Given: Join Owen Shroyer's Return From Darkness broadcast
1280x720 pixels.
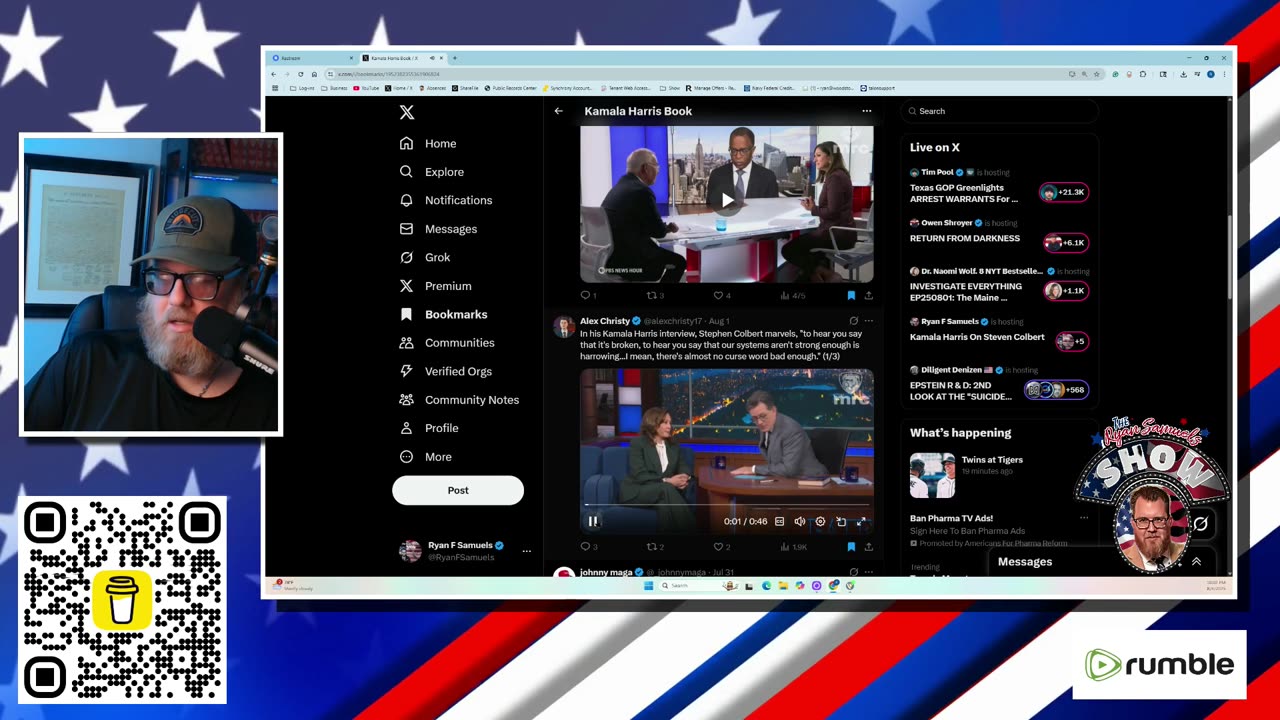Looking at the screenshot, I should click(x=998, y=233).
